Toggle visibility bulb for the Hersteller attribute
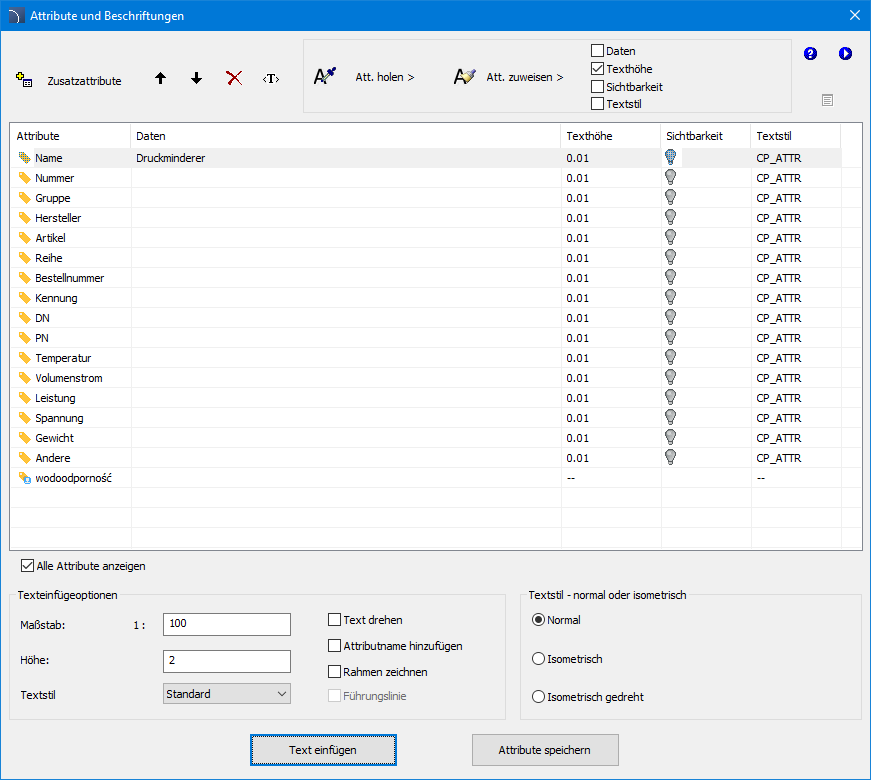 click(x=671, y=217)
